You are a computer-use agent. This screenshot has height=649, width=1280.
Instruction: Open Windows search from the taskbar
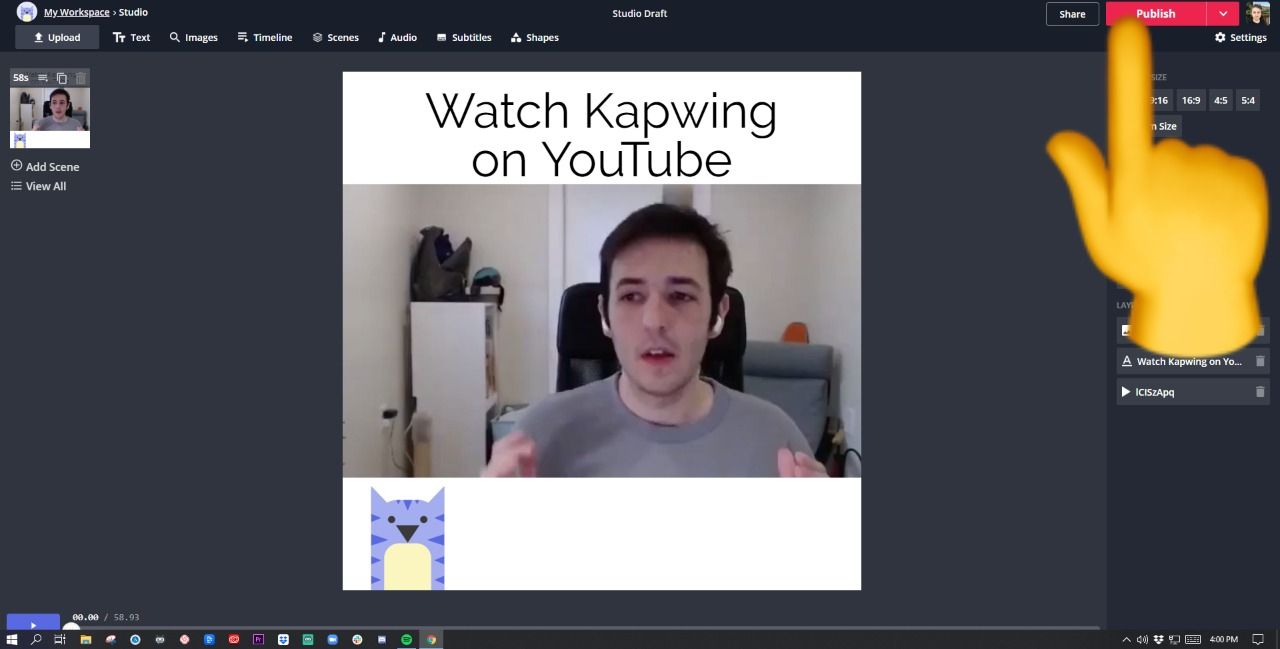[36, 639]
